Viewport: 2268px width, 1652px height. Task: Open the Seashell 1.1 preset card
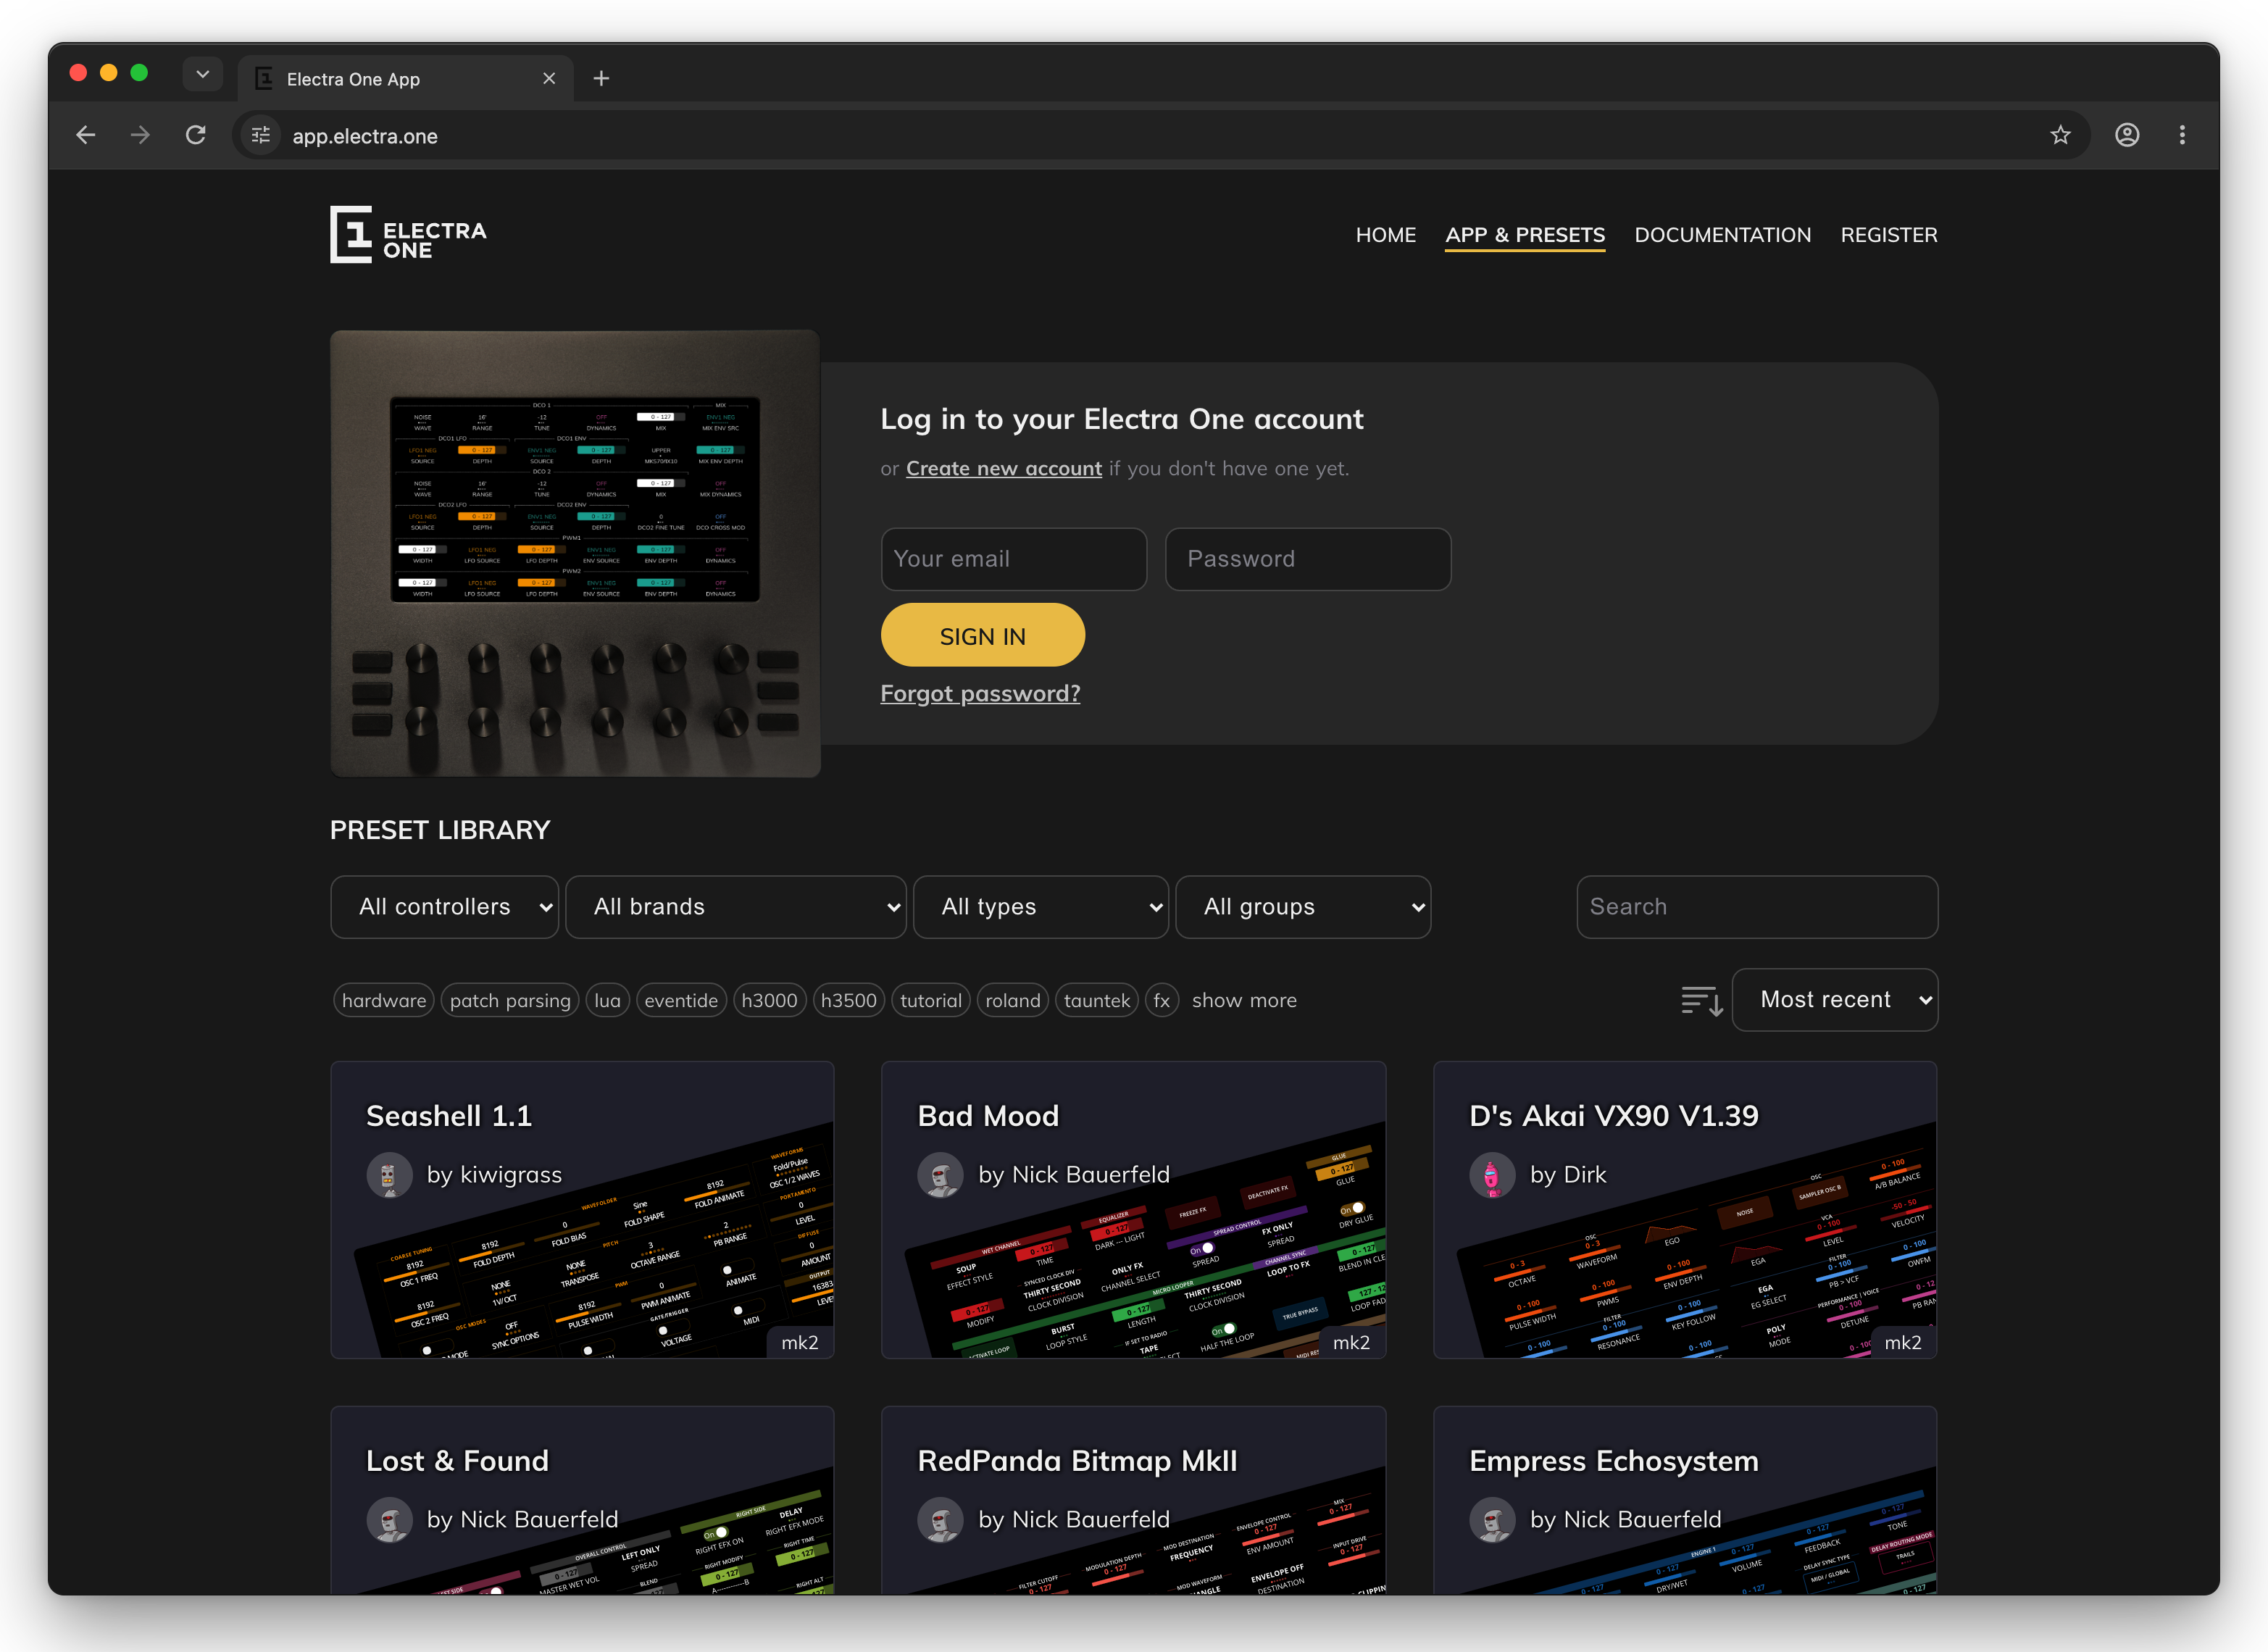pyautogui.click(x=582, y=1210)
